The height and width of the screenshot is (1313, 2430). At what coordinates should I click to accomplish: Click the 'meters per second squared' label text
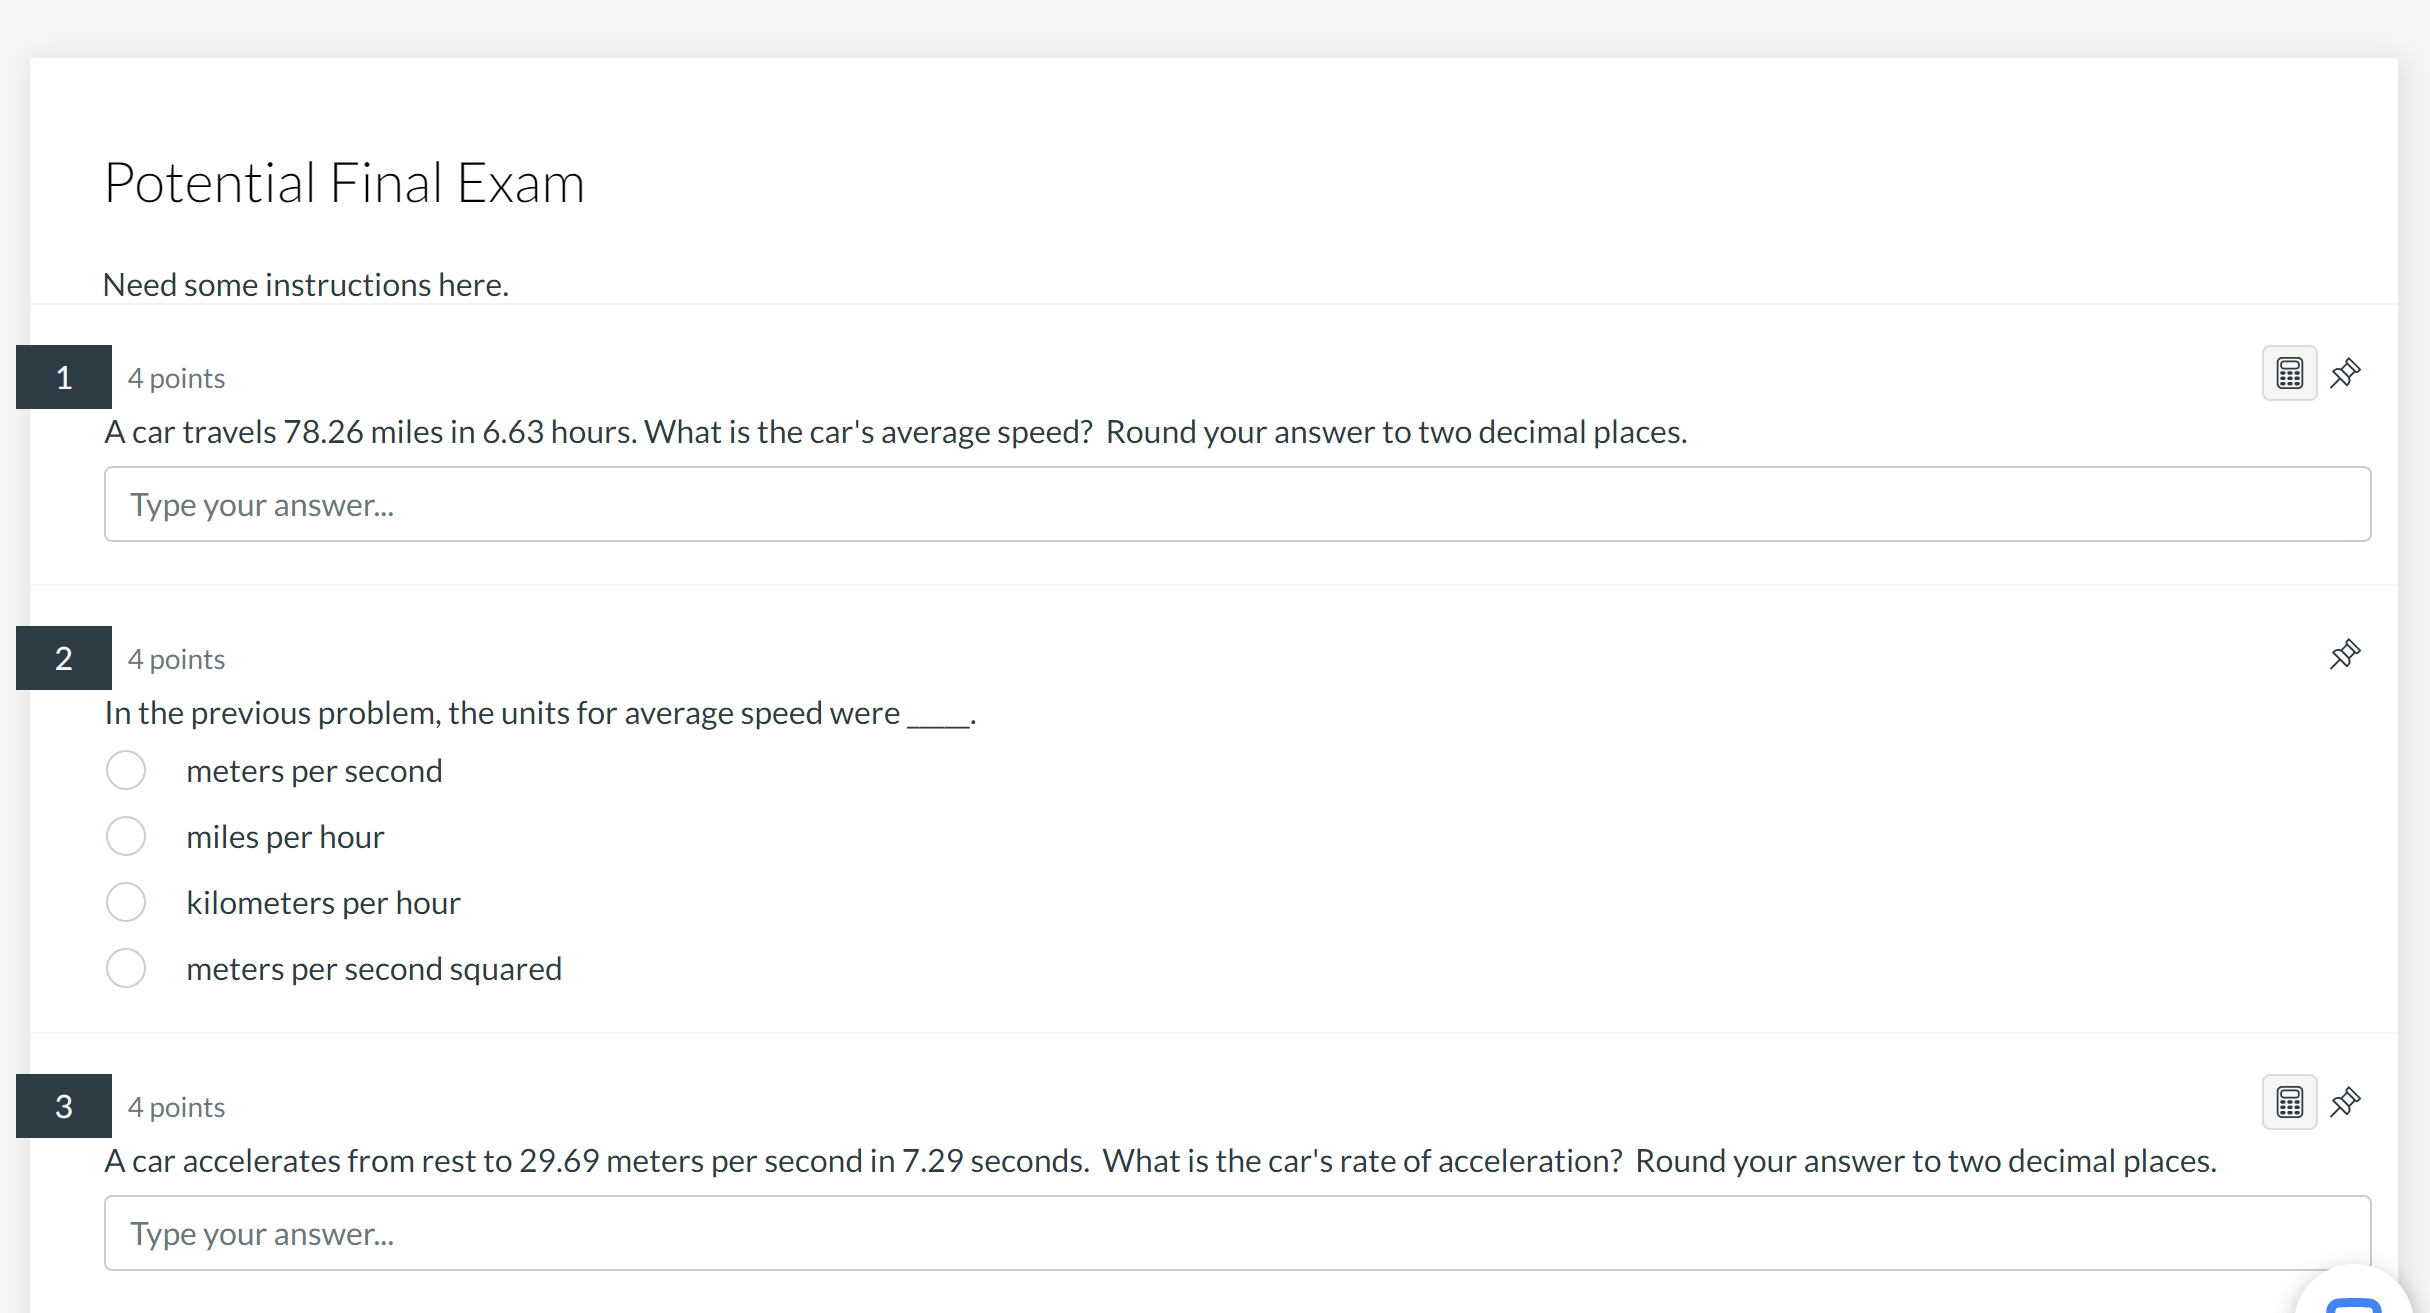pyautogui.click(x=374, y=969)
